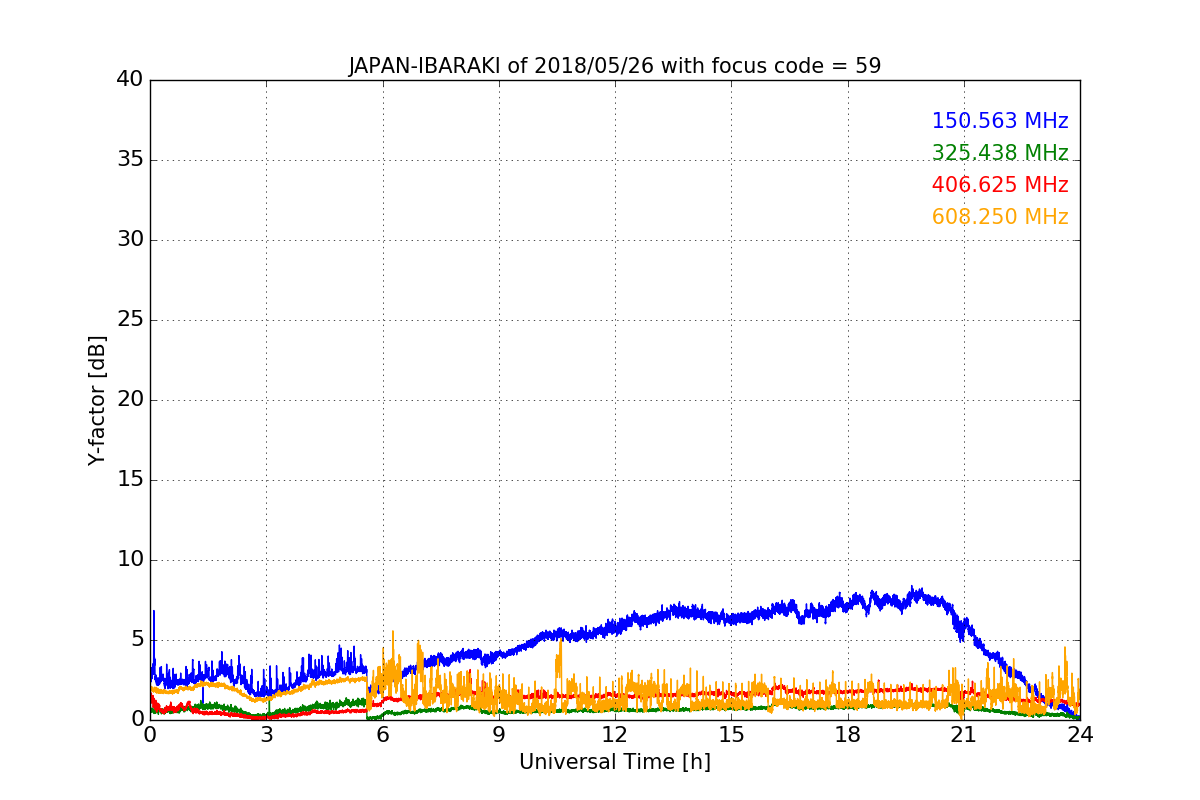
Task: Click the chart title JAPAN-IBARAKI of 2018/05/26
Action: coord(615,67)
